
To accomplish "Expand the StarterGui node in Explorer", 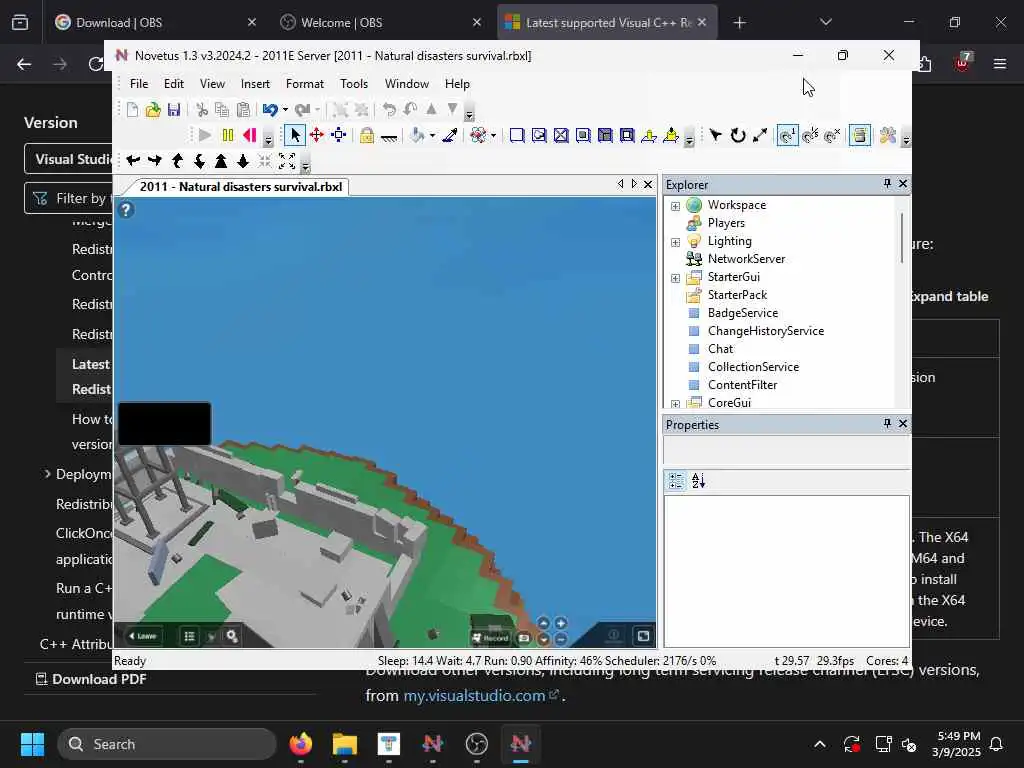I will click(675, 278).
